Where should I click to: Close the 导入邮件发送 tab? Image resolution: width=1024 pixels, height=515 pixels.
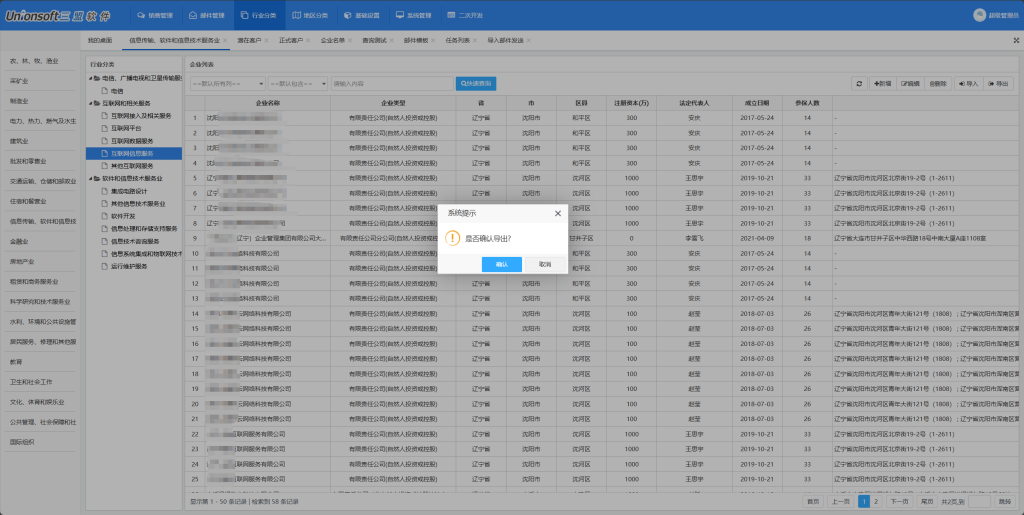coord(528,40)
